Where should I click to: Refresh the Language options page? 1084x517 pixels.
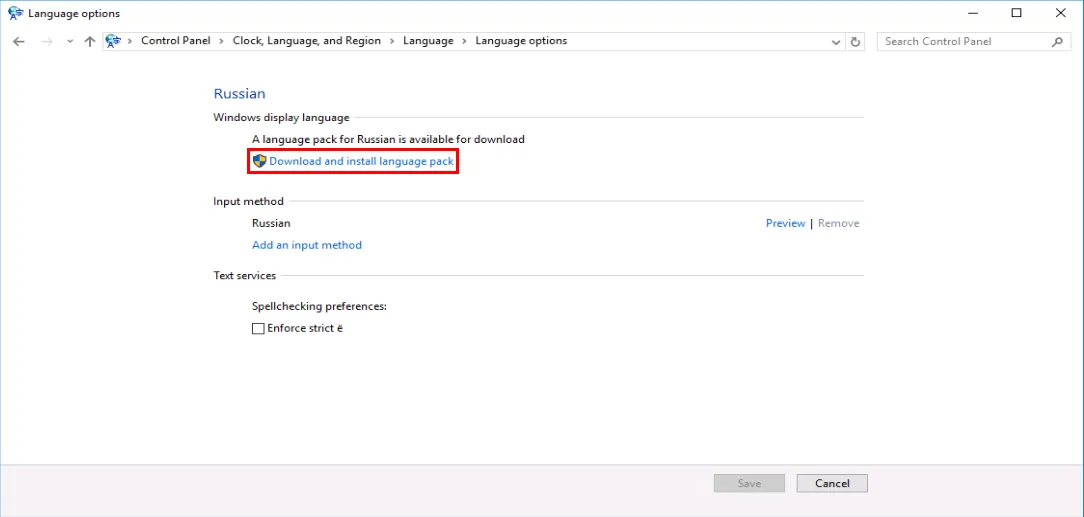[855, 42]
